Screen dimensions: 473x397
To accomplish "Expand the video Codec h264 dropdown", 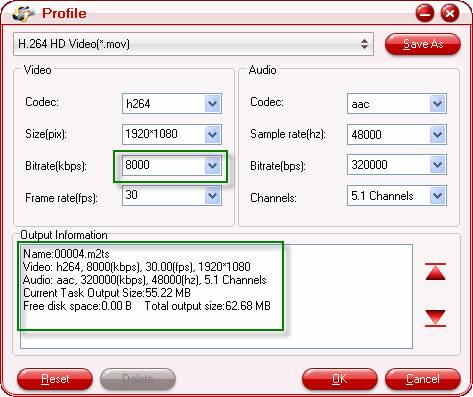I will click(213, 104).
